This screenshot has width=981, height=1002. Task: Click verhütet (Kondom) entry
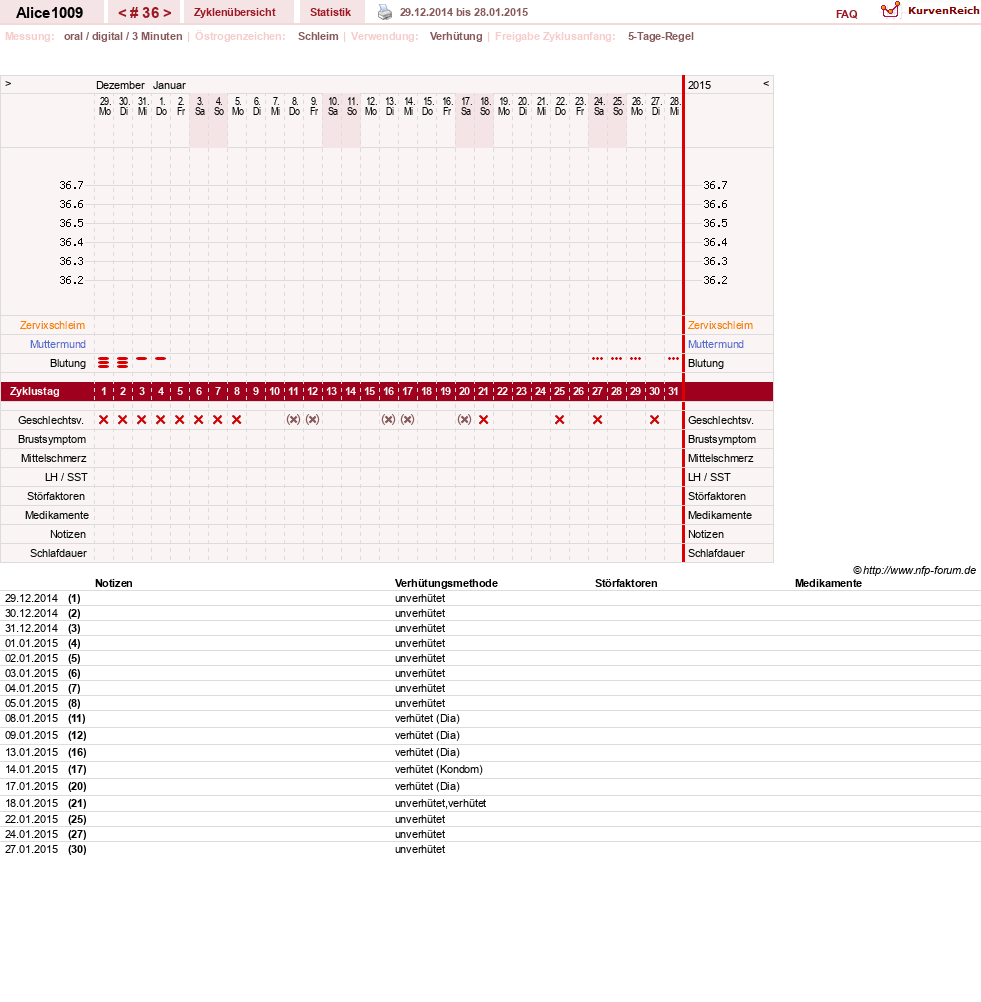point(438,769)
